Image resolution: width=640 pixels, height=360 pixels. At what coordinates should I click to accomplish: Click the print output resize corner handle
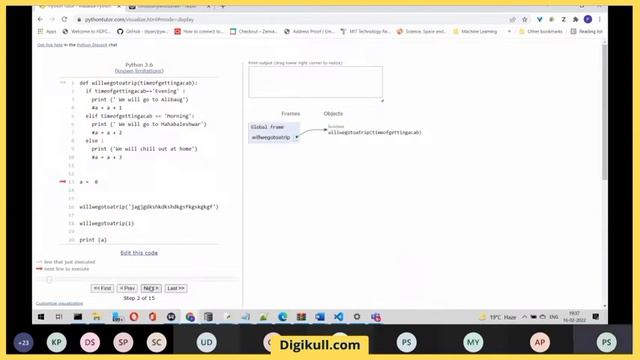click(382, 100)
